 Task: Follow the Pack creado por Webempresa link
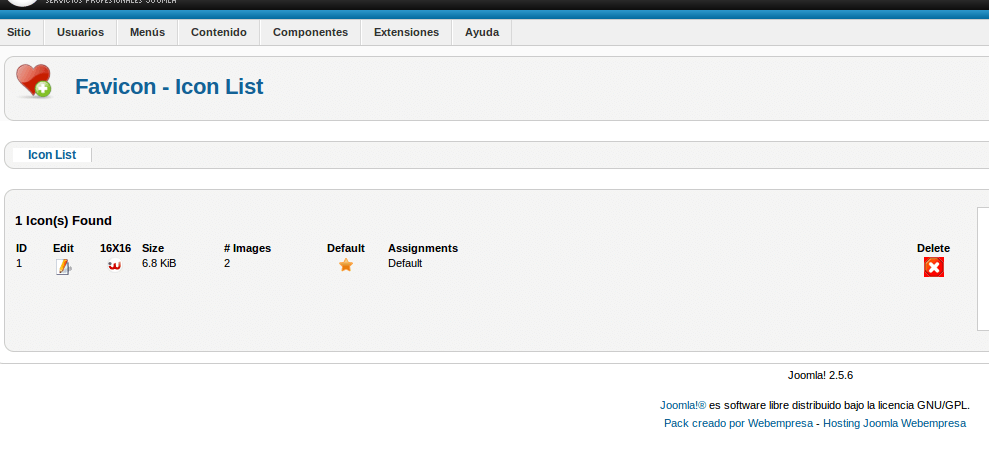[738, 423]
